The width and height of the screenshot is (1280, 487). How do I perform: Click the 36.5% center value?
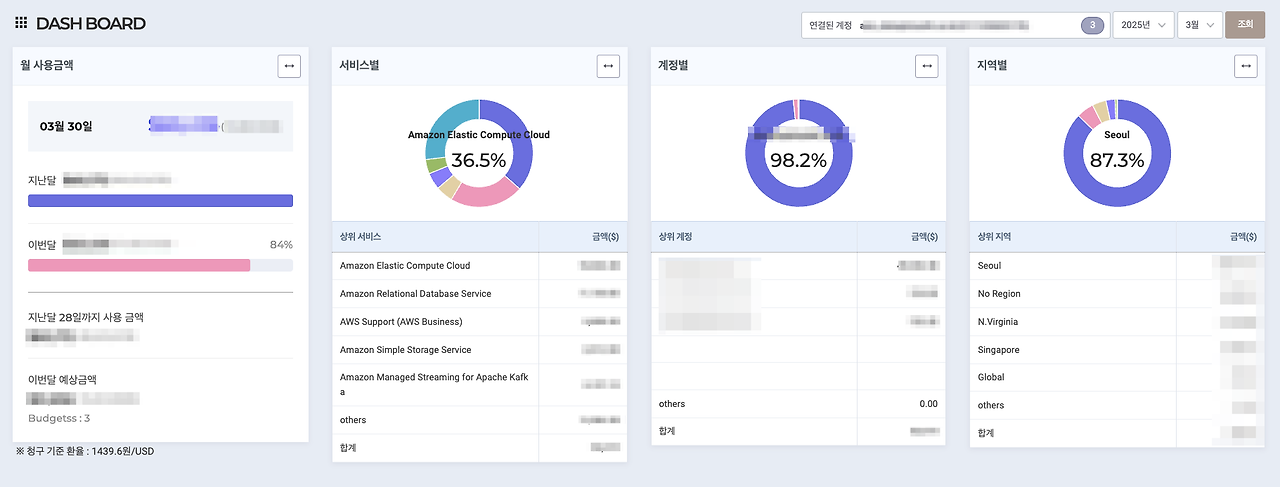479,160
